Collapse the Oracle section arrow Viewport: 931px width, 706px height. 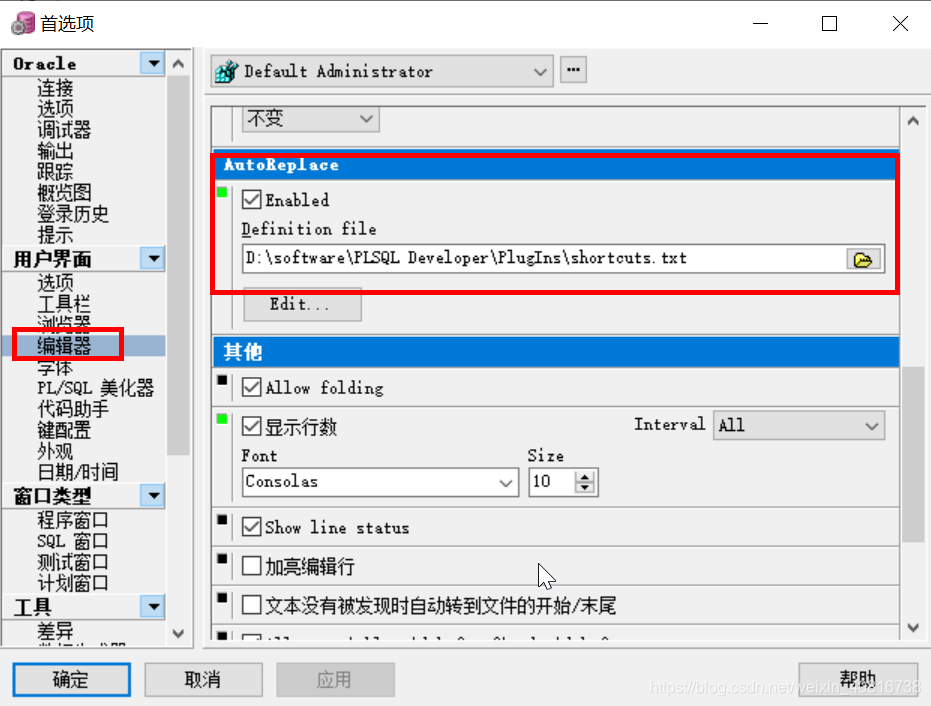[x=153, y=63]
